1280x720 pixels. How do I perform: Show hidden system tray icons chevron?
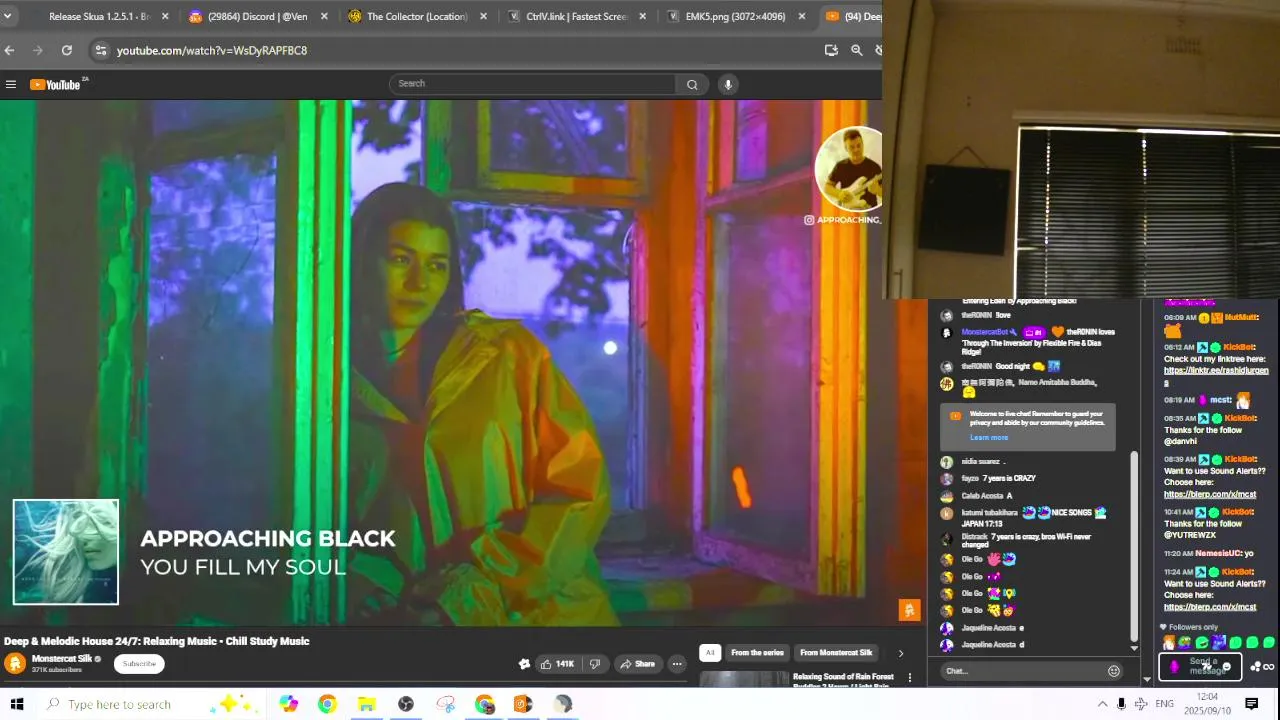click(1102, 704)
